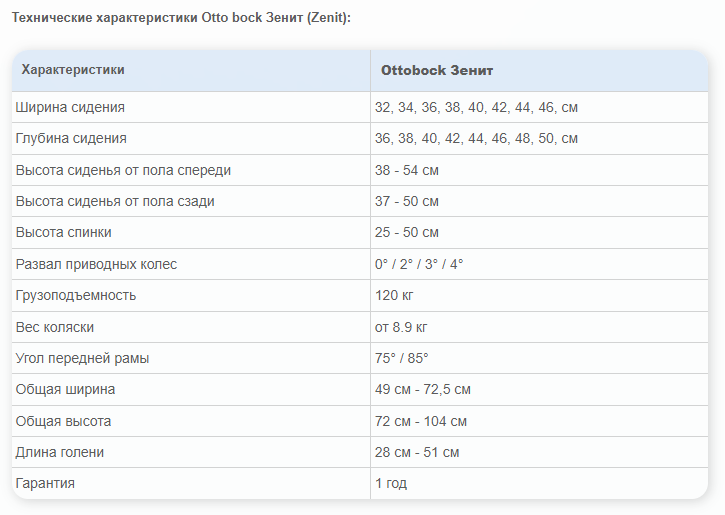Select the 'Глубина сидения' row label

point(71,138)
